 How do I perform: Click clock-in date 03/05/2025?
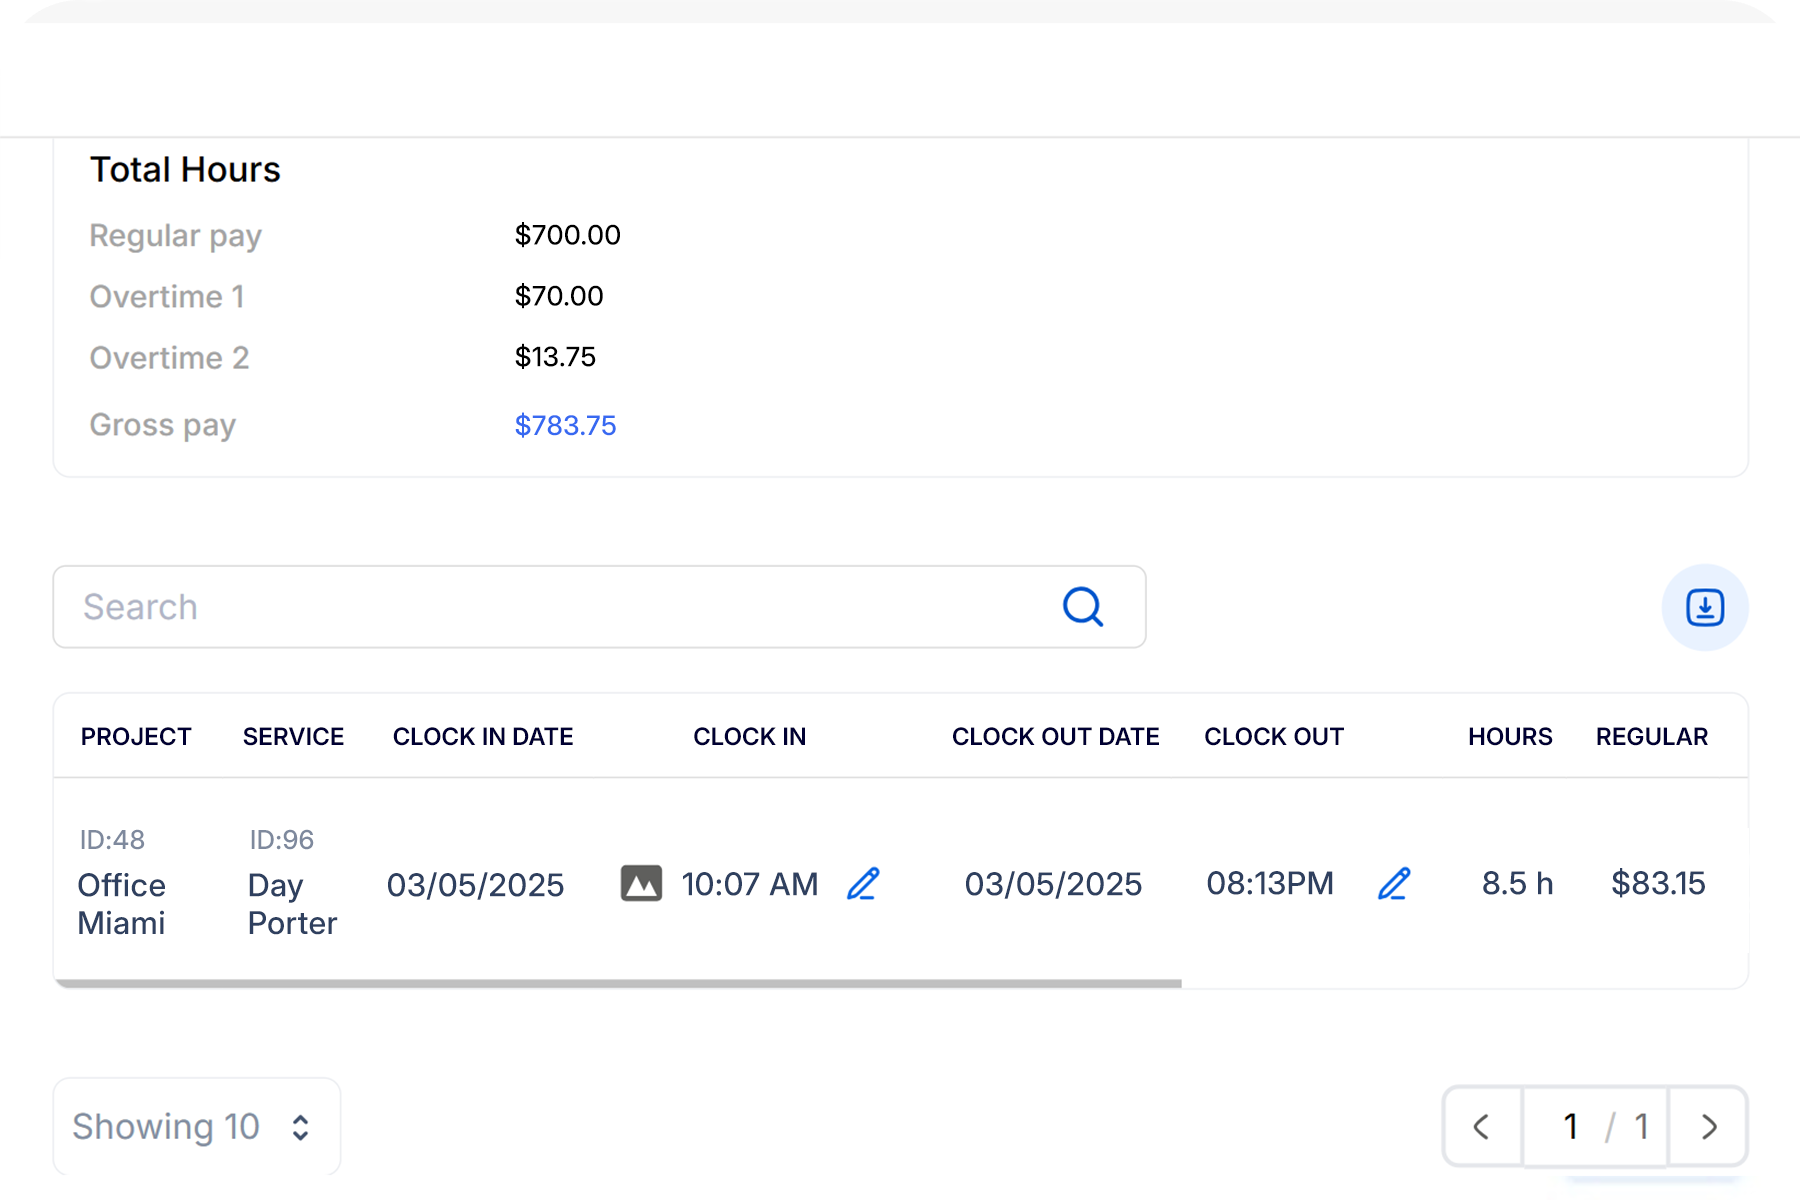point(476,885)
